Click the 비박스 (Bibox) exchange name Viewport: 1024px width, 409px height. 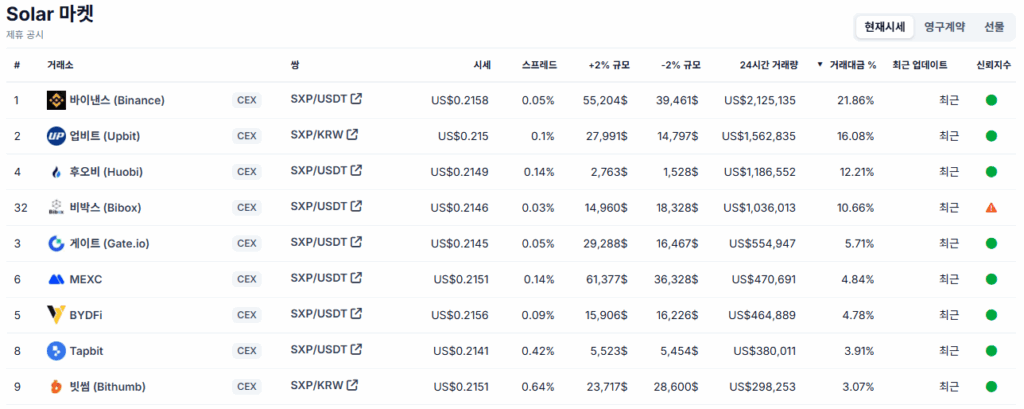tap(105, 208)
